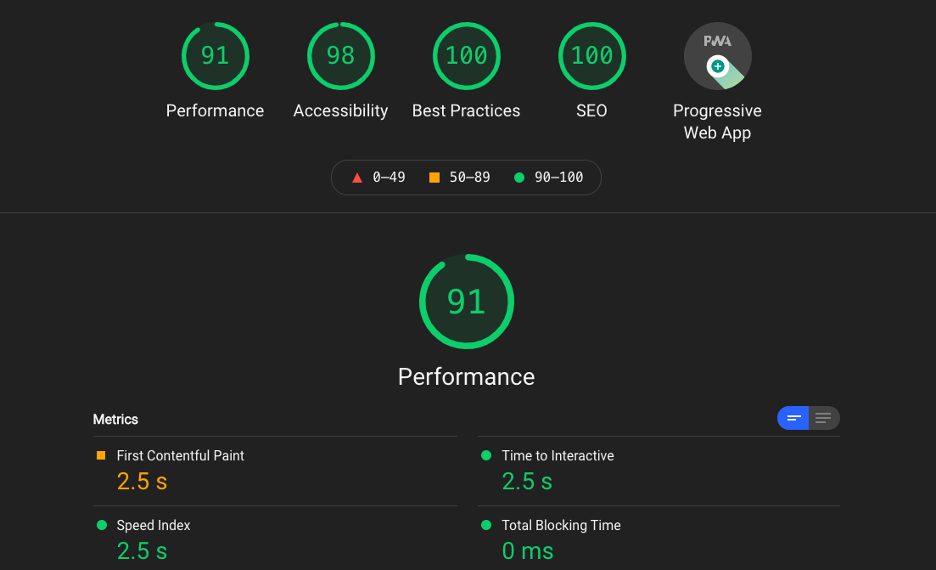
Task: Click the red triangle 0–49 legend item
Action: pyautogui.click(x=378, y=177)
